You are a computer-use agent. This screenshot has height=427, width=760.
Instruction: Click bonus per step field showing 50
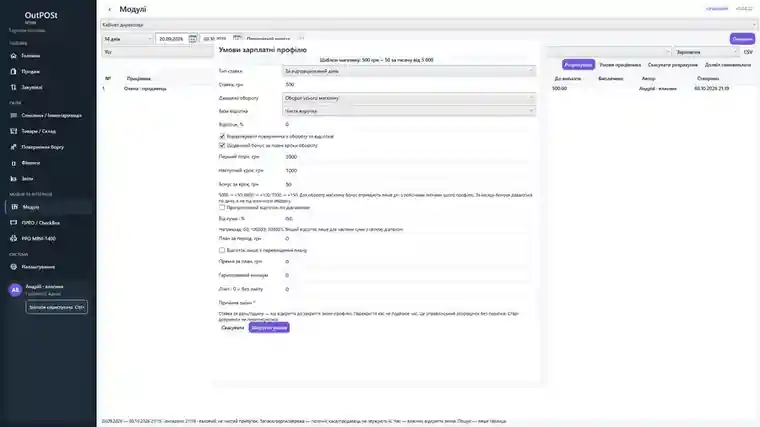click(x=409, y=184)
